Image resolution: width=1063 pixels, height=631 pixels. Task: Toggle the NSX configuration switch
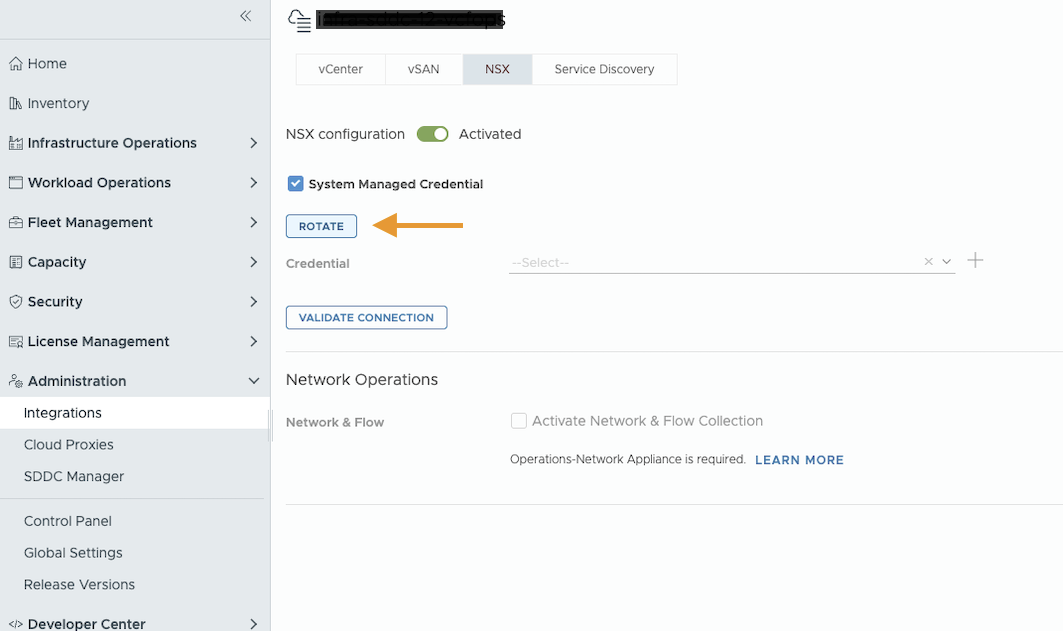coord(433,134)
